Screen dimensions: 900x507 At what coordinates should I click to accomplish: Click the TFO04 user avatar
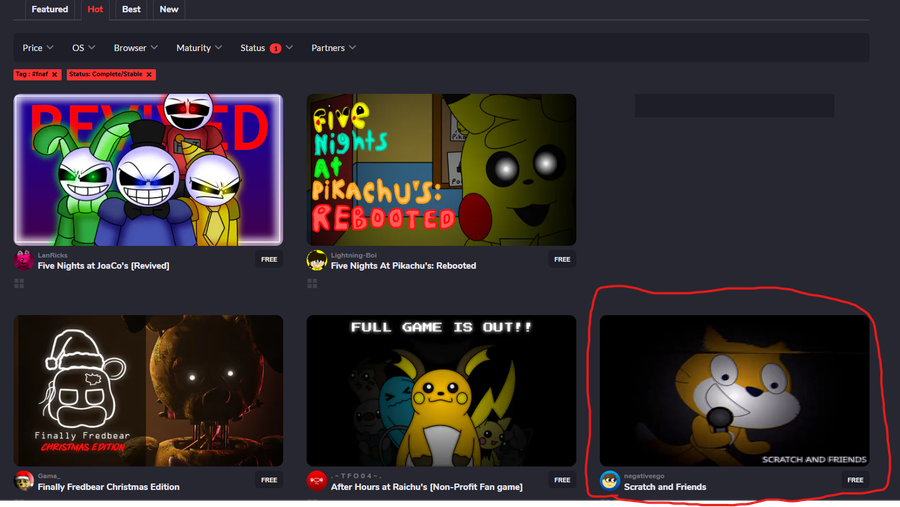[x=316, y=481]
